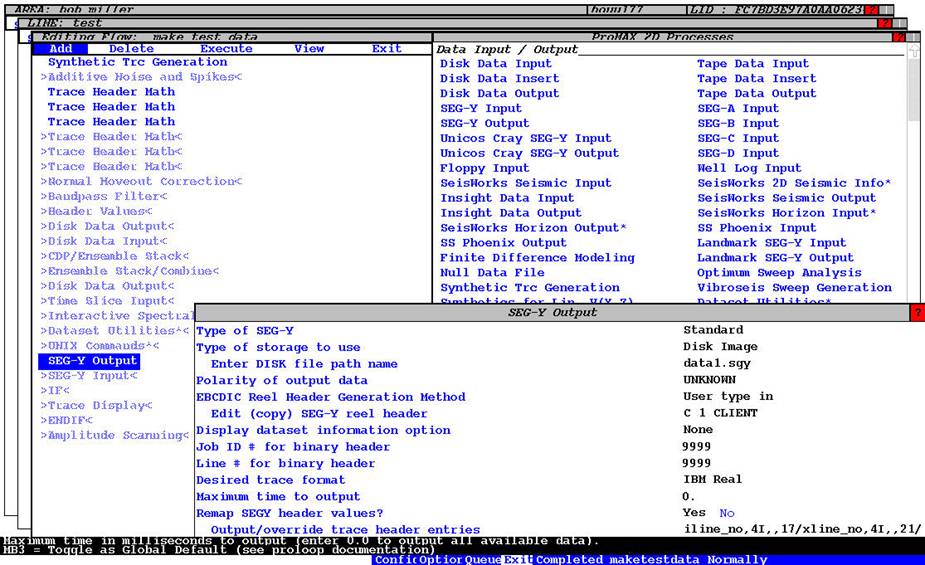Edit Job ID binary header value 9999

(x=696, y=446)
